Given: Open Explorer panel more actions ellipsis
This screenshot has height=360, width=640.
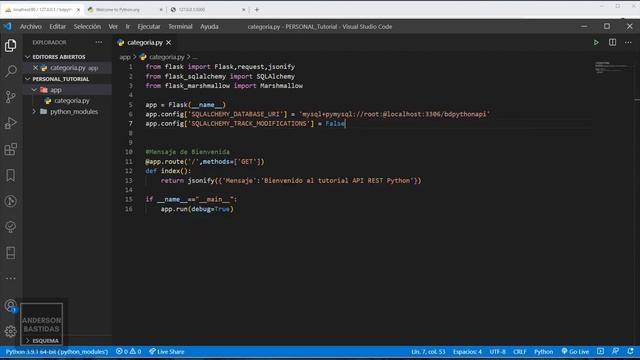Looking at the screenshot, I should pyautogui.click(x=99, y=42).
